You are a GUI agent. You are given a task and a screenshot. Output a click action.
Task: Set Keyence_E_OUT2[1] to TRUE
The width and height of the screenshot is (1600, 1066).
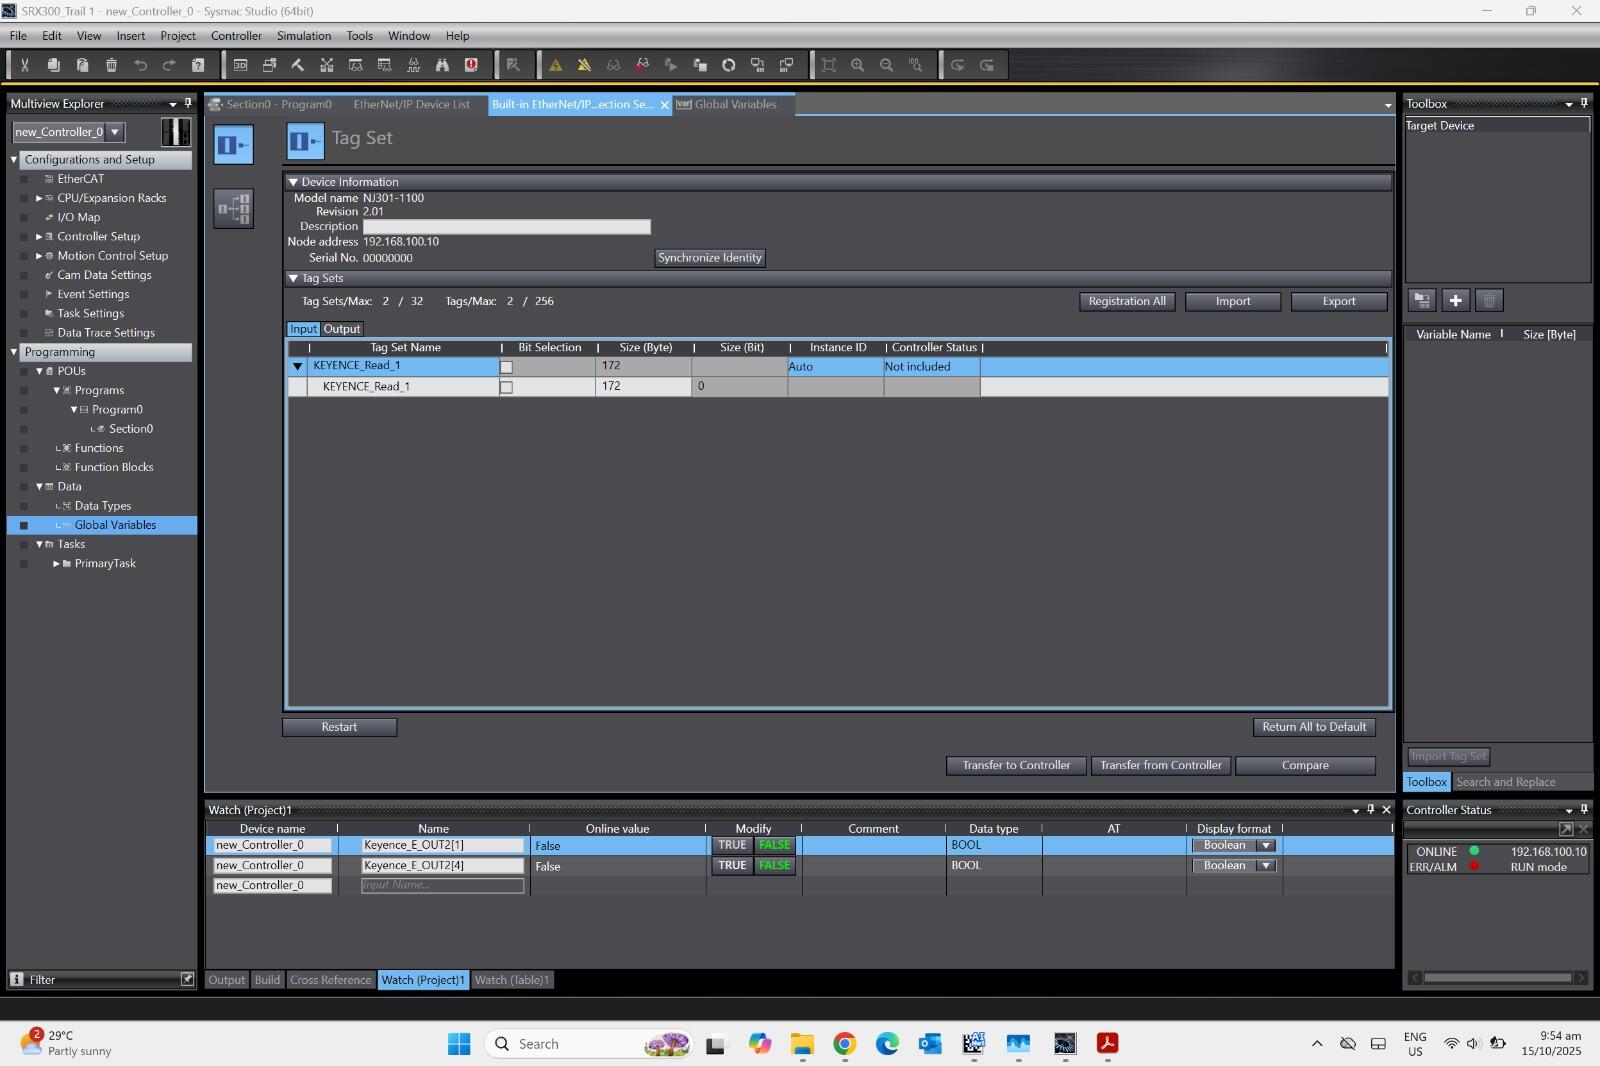pos(732,845)
